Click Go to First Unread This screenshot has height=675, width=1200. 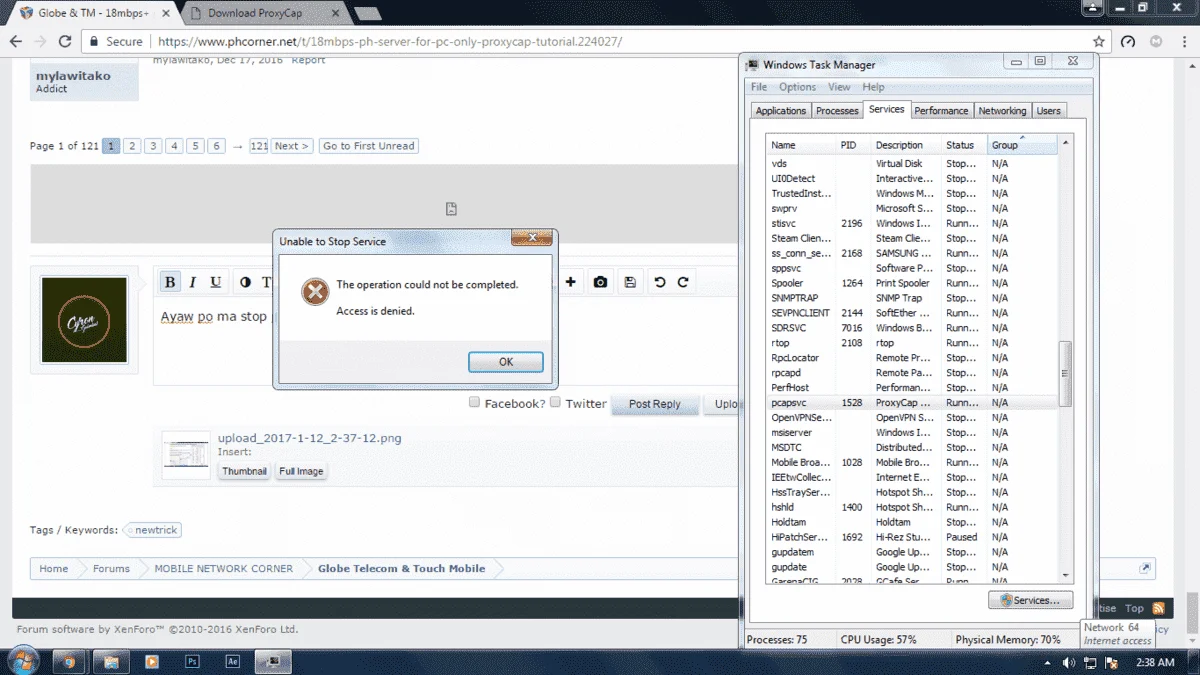point(368,146)
